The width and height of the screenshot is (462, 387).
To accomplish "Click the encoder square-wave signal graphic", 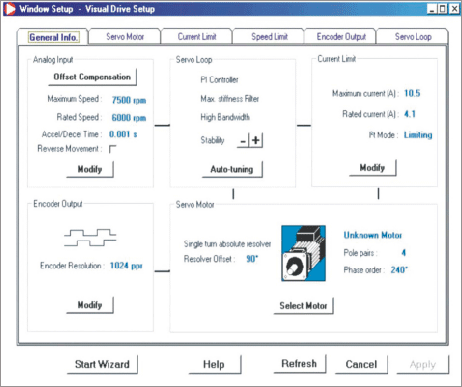I will (x=90, y=237).
